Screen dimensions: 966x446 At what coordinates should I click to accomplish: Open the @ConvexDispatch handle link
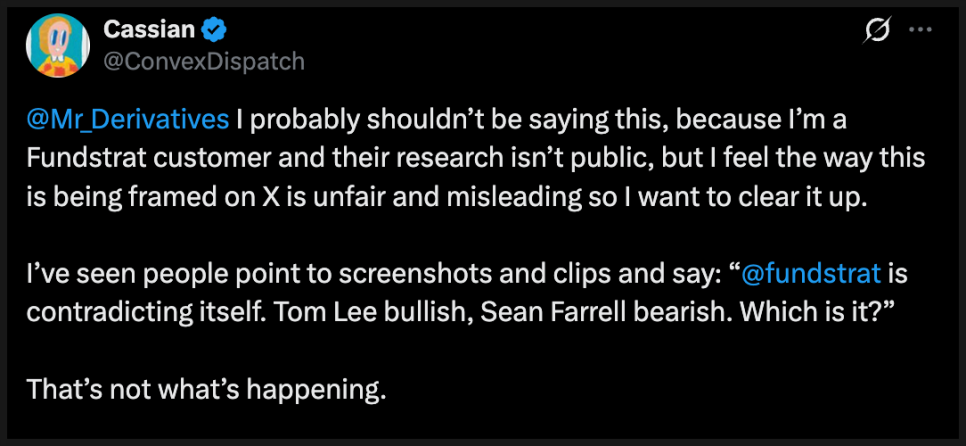204,61
